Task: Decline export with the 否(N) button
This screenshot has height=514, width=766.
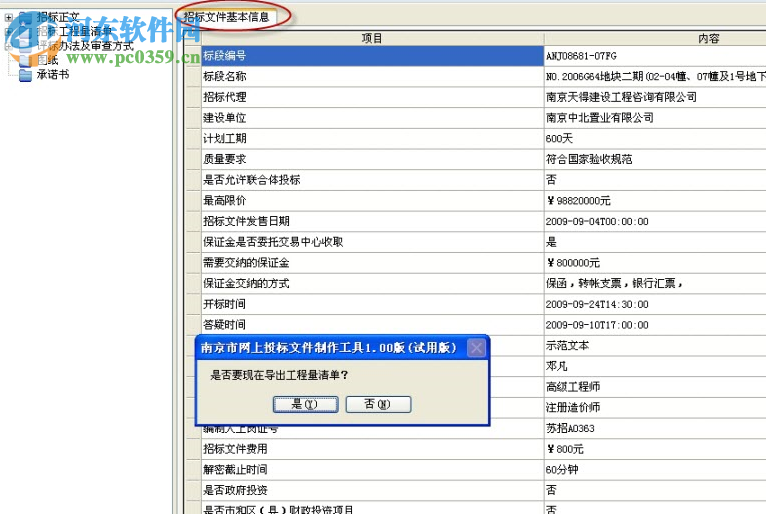Action: (378, 404)
